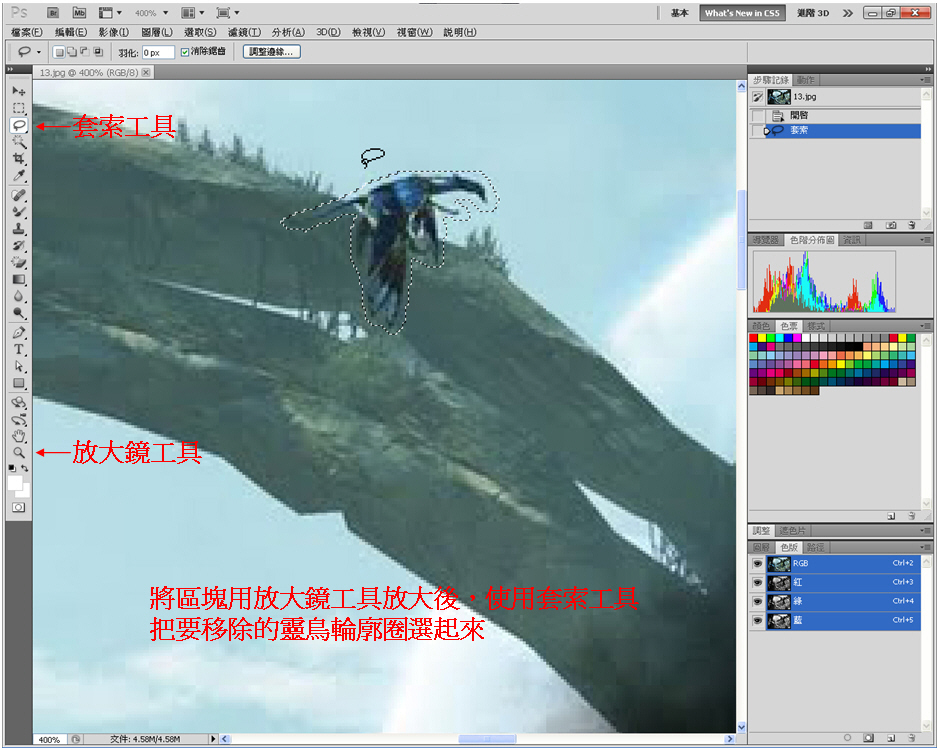Hide the 綠 (Green) channel eye icon
Image resolution: width=938 pixels, height=750 pixels.
click(x=757, y=601)
